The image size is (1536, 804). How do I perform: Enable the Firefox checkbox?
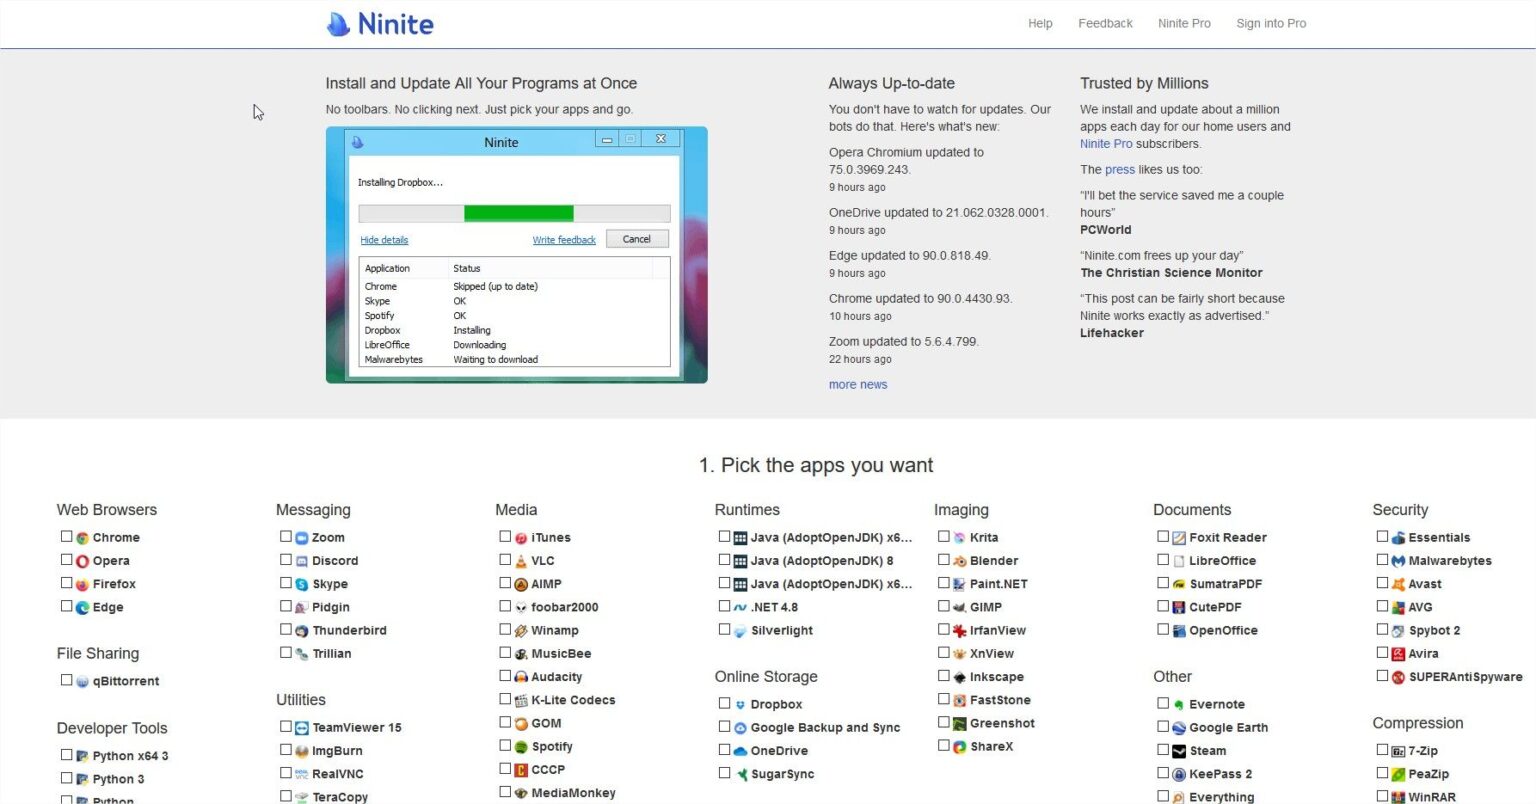click(66, 583)
